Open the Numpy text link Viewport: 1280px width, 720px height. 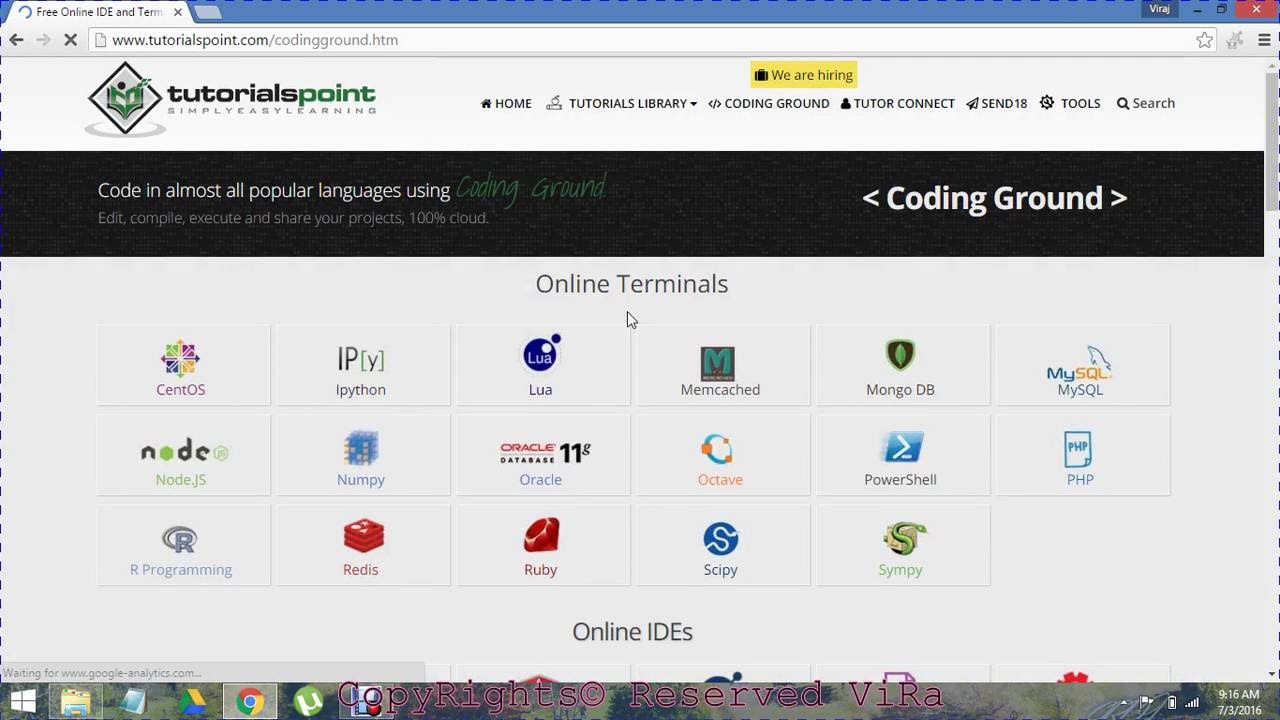click(x=360, y=480)
